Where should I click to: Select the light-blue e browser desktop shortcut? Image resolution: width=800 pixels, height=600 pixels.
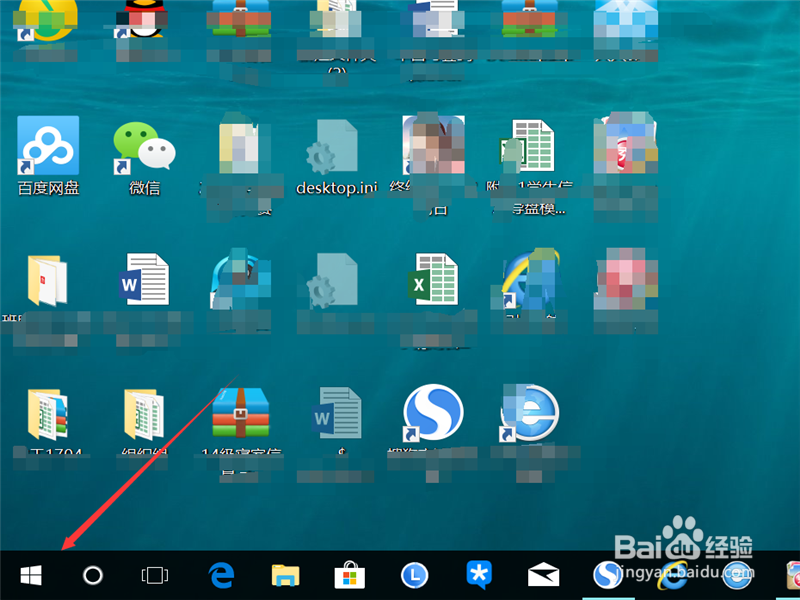tap(530, 414)
